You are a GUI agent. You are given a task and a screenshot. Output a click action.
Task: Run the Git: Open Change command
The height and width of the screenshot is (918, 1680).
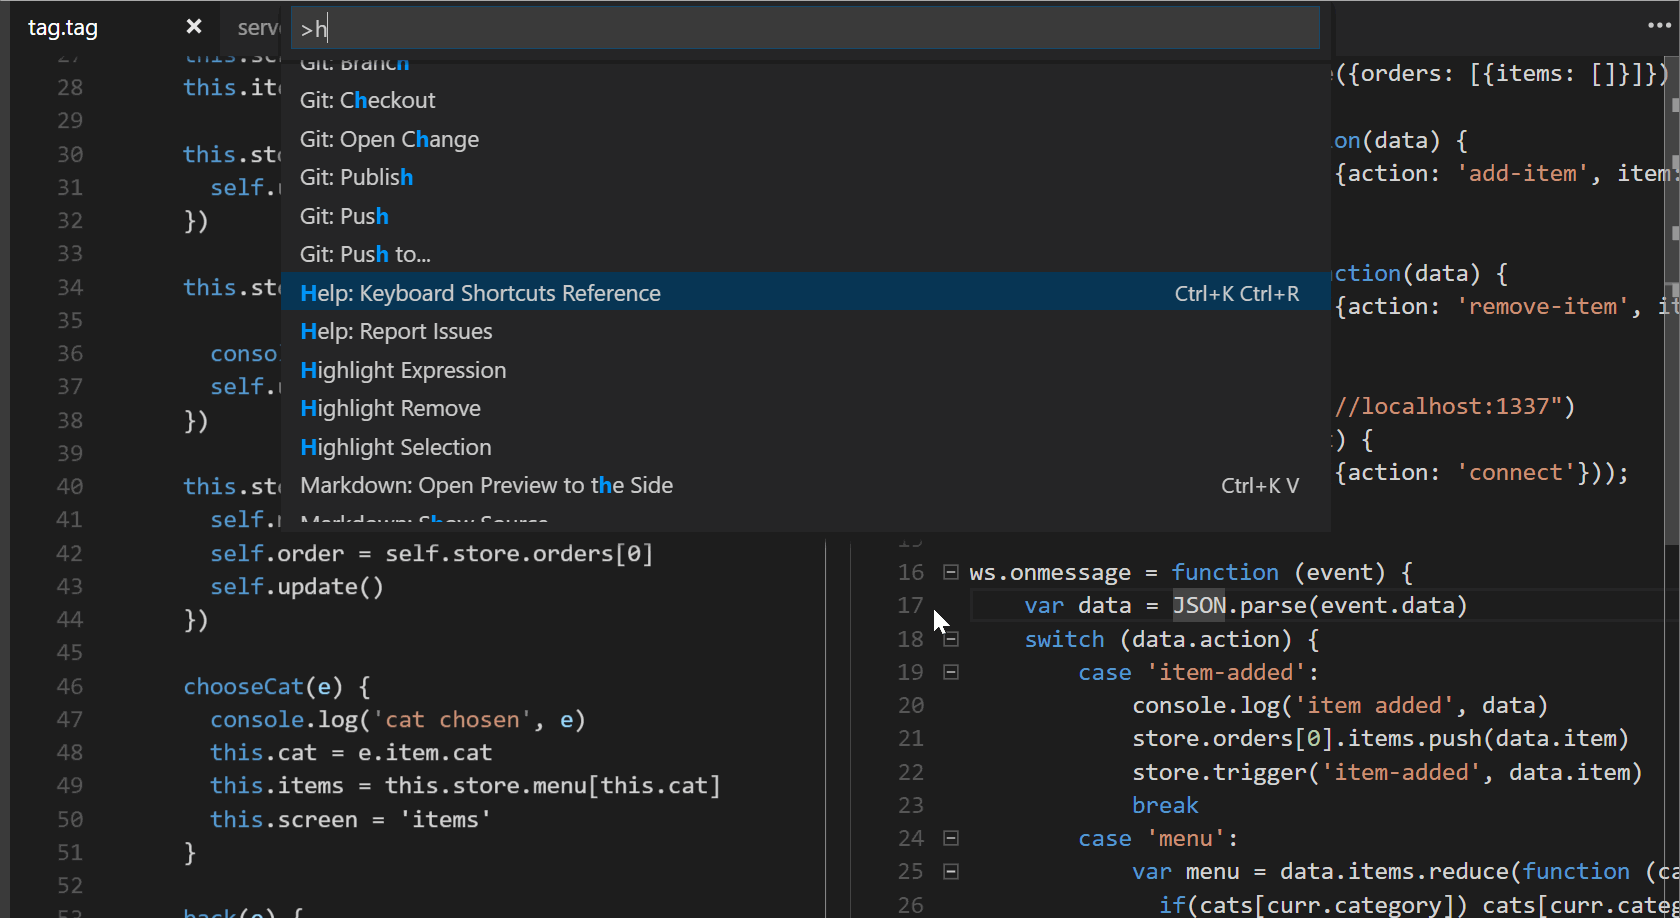[389, 139]
